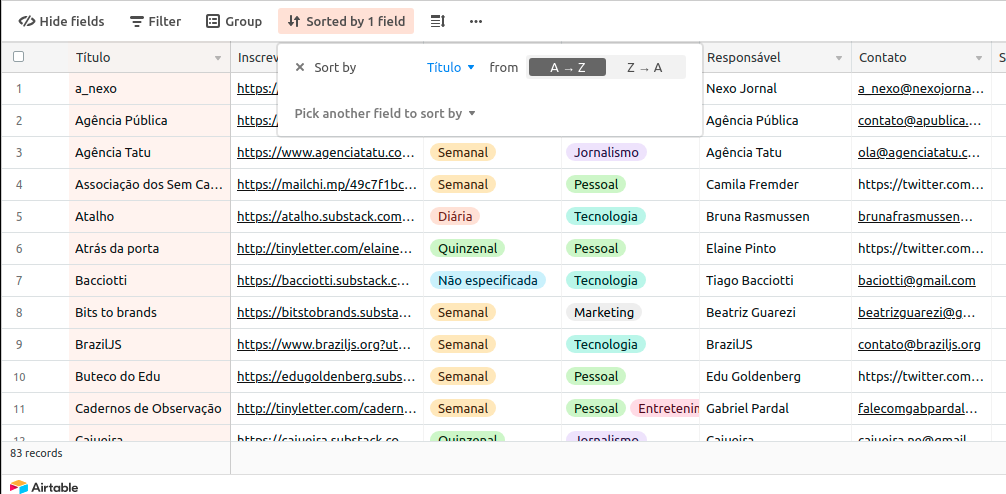Select the BrazilJS title cell
1006x494 pixels.
pos(149,345)
